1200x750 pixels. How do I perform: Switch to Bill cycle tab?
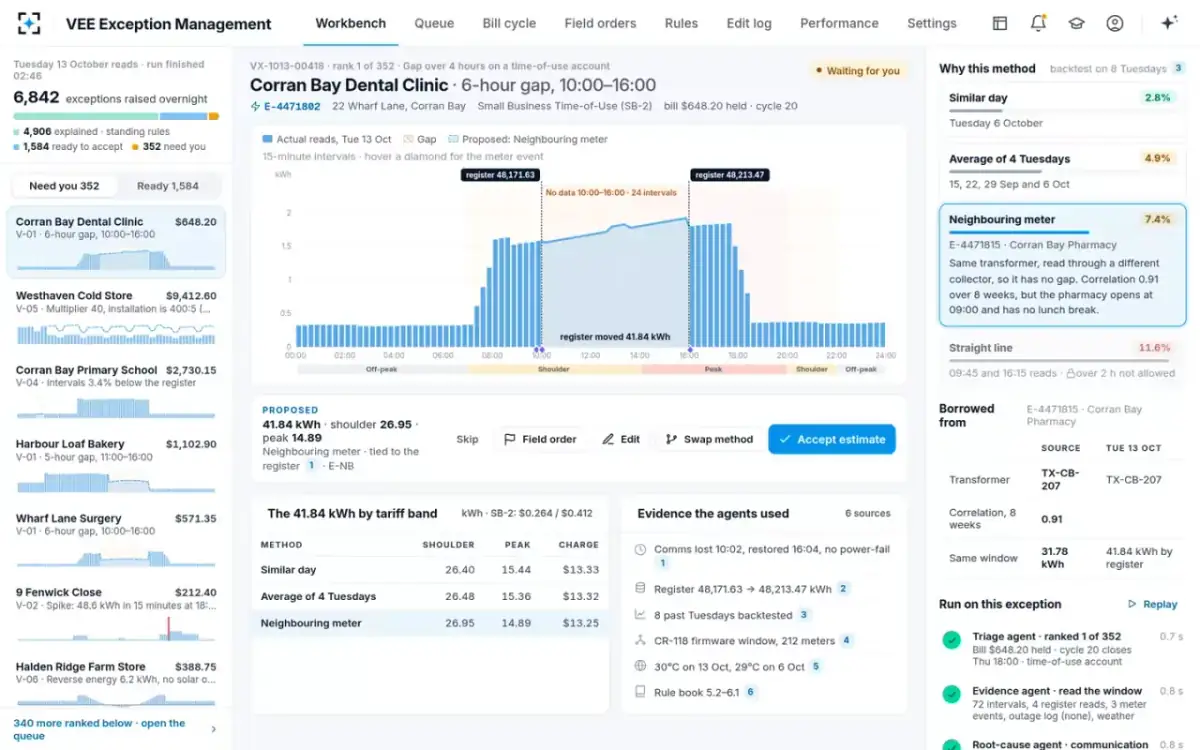509,23
